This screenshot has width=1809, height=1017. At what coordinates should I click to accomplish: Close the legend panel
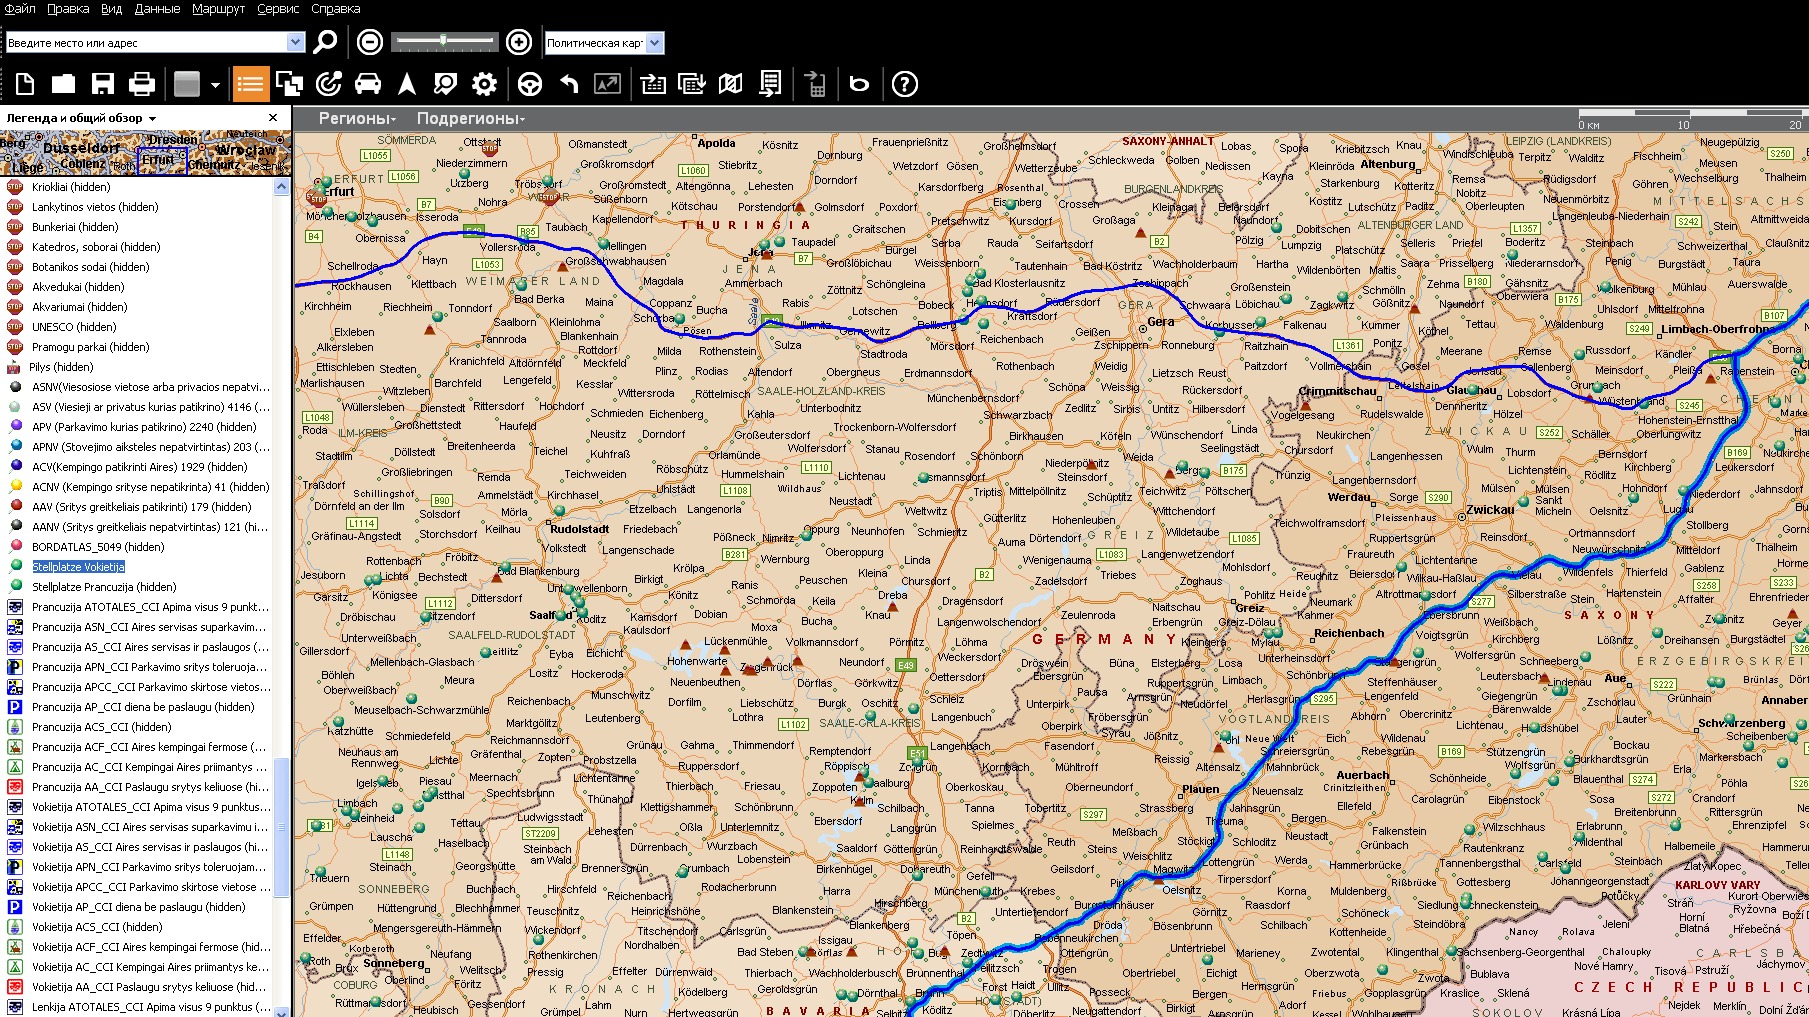point(273,118)
